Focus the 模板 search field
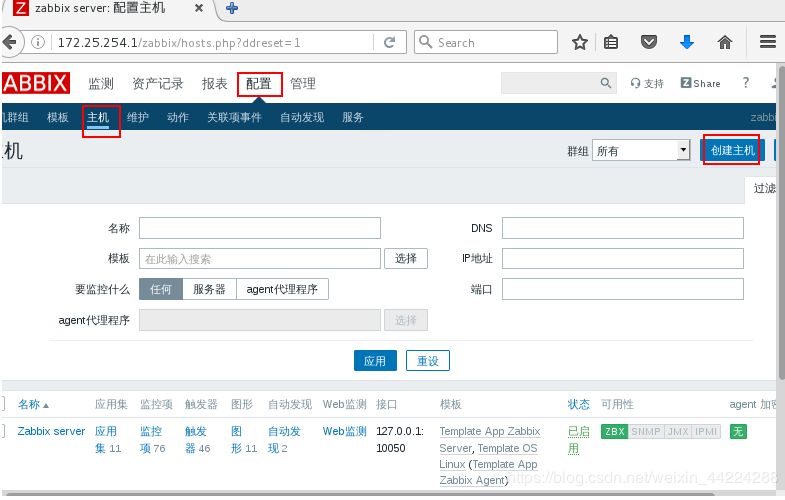The width and height of the screenshot is (785, 500). pyautogui.click(x=260, y=258)
